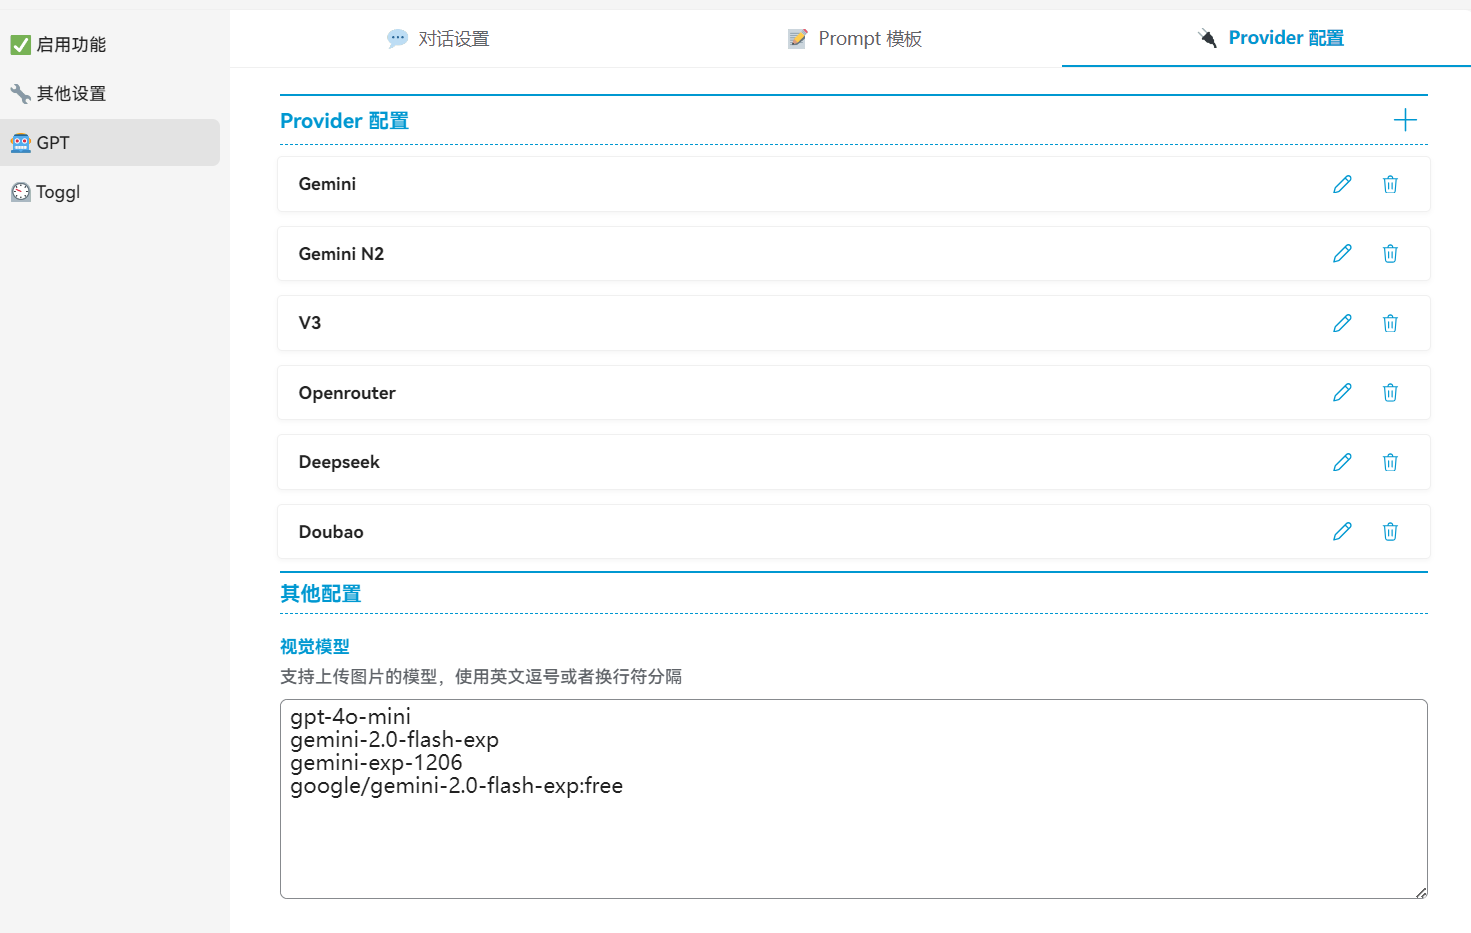The width and height of the screenshot is (1471, 933).
Task: Edit the Deepseek provider
Action: click(1342, 462)
